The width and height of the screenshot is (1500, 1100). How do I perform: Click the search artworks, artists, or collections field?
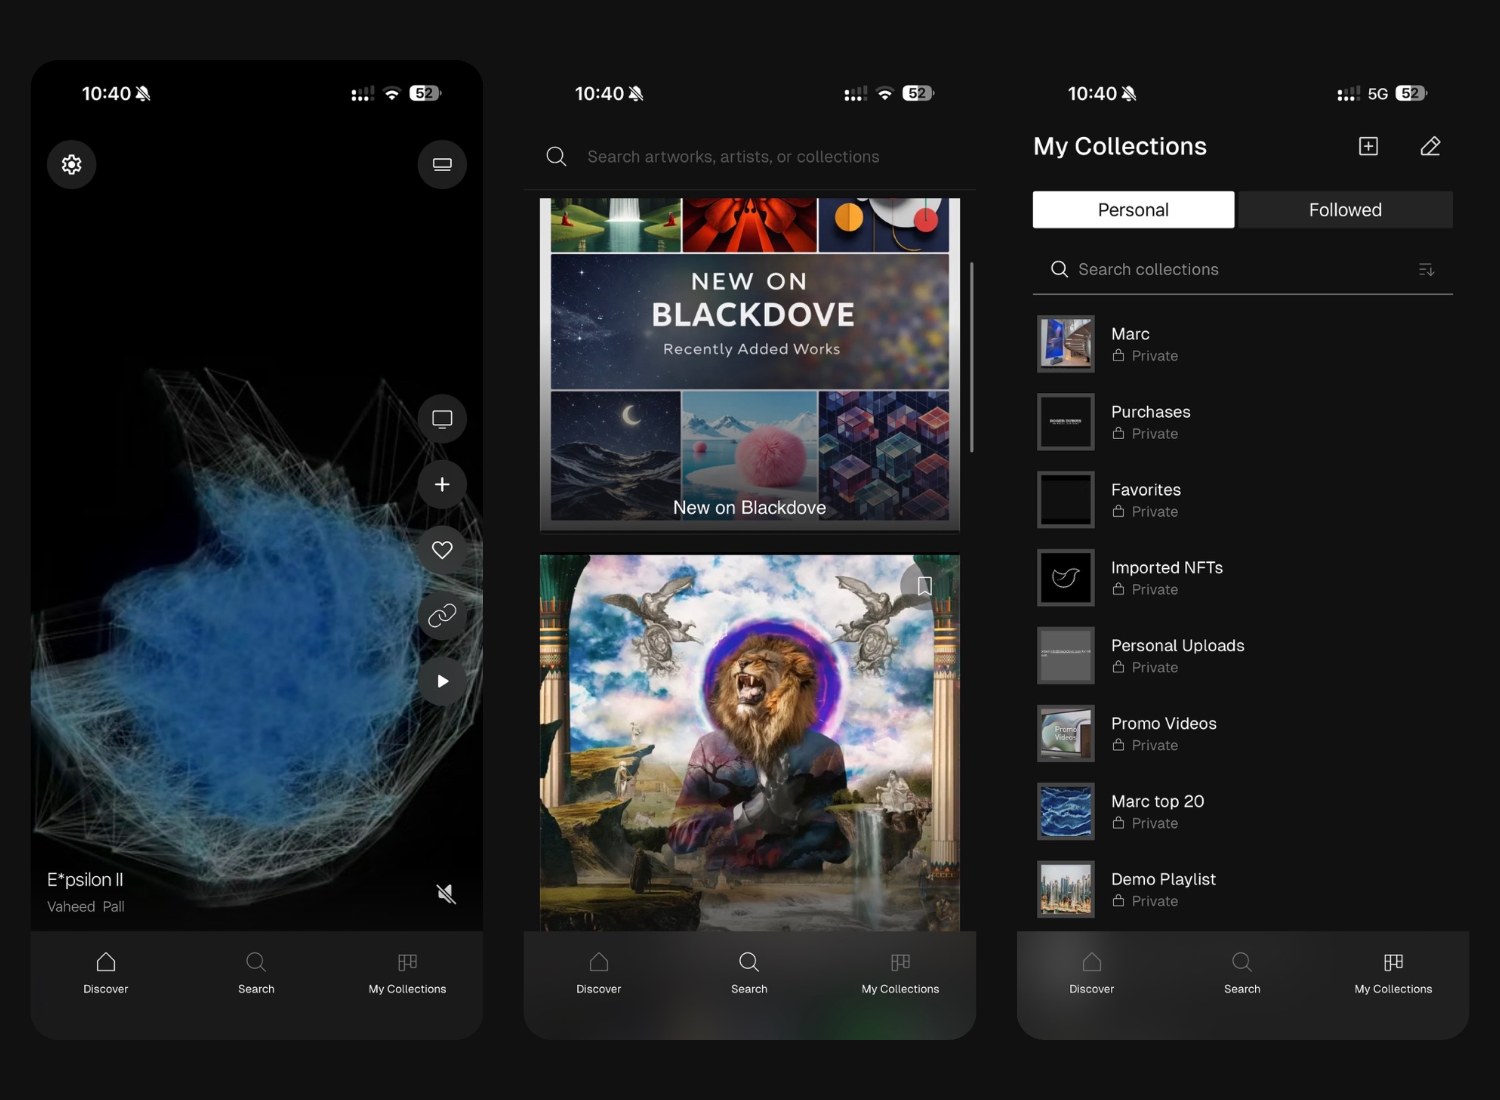(750, 157)
